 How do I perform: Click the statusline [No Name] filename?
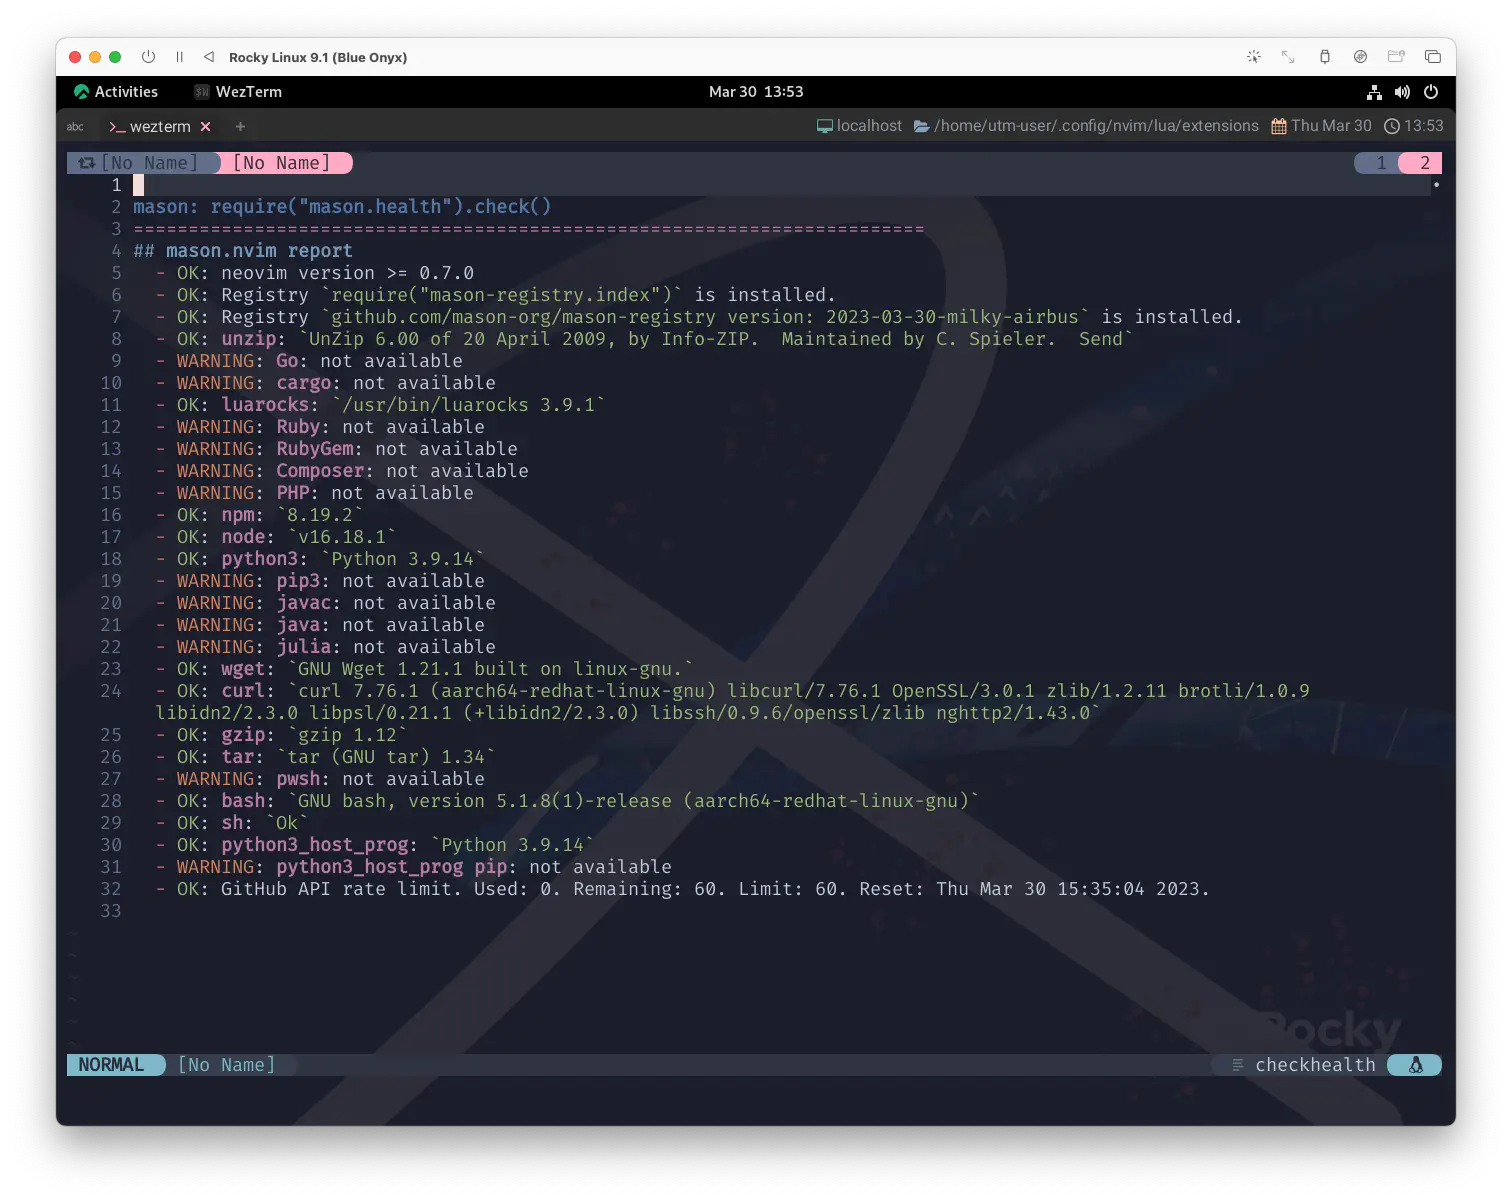coord(226,1065)
